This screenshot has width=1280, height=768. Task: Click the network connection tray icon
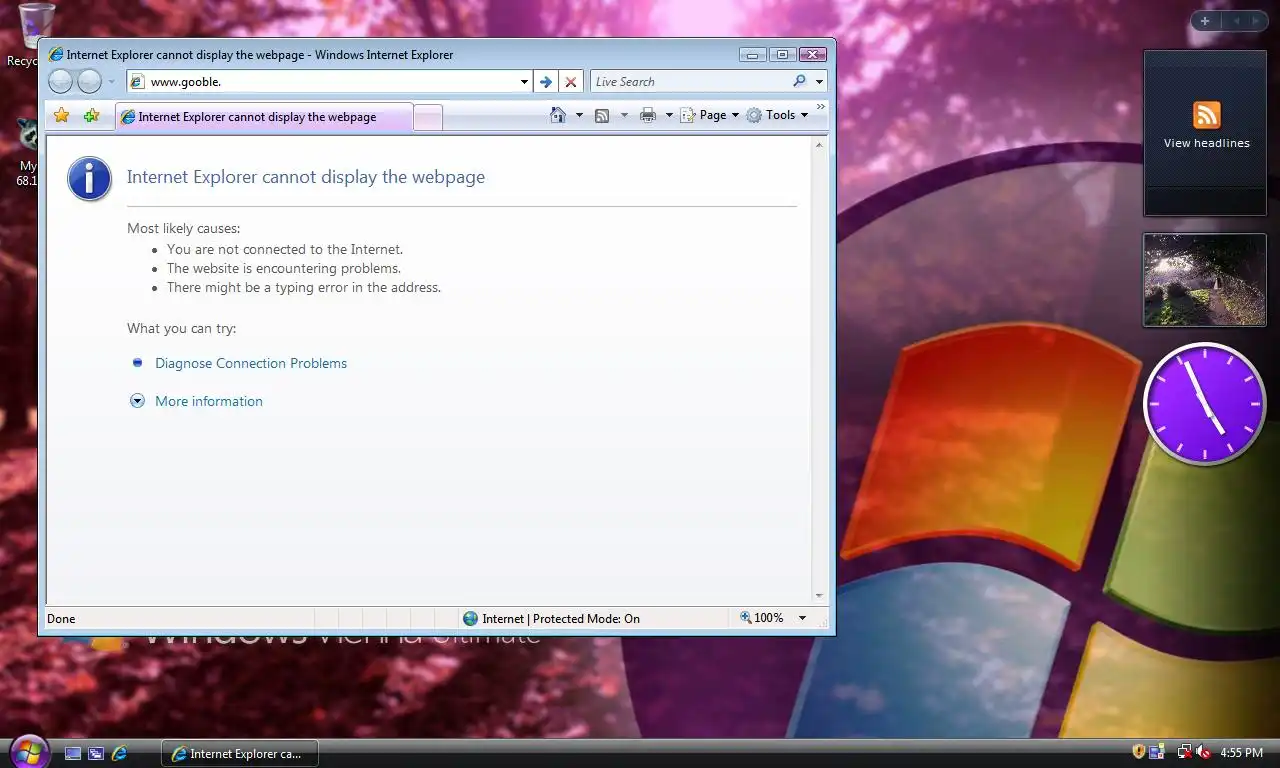[1184, 752]
